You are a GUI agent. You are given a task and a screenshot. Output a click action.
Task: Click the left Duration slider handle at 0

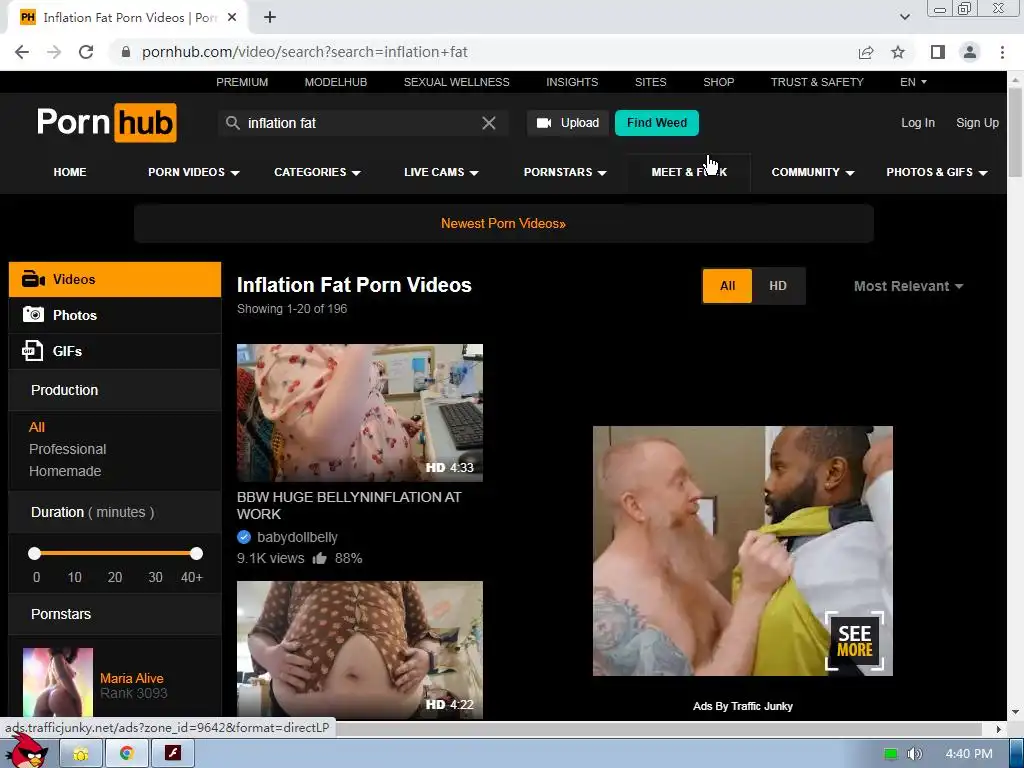pos(35,554)
